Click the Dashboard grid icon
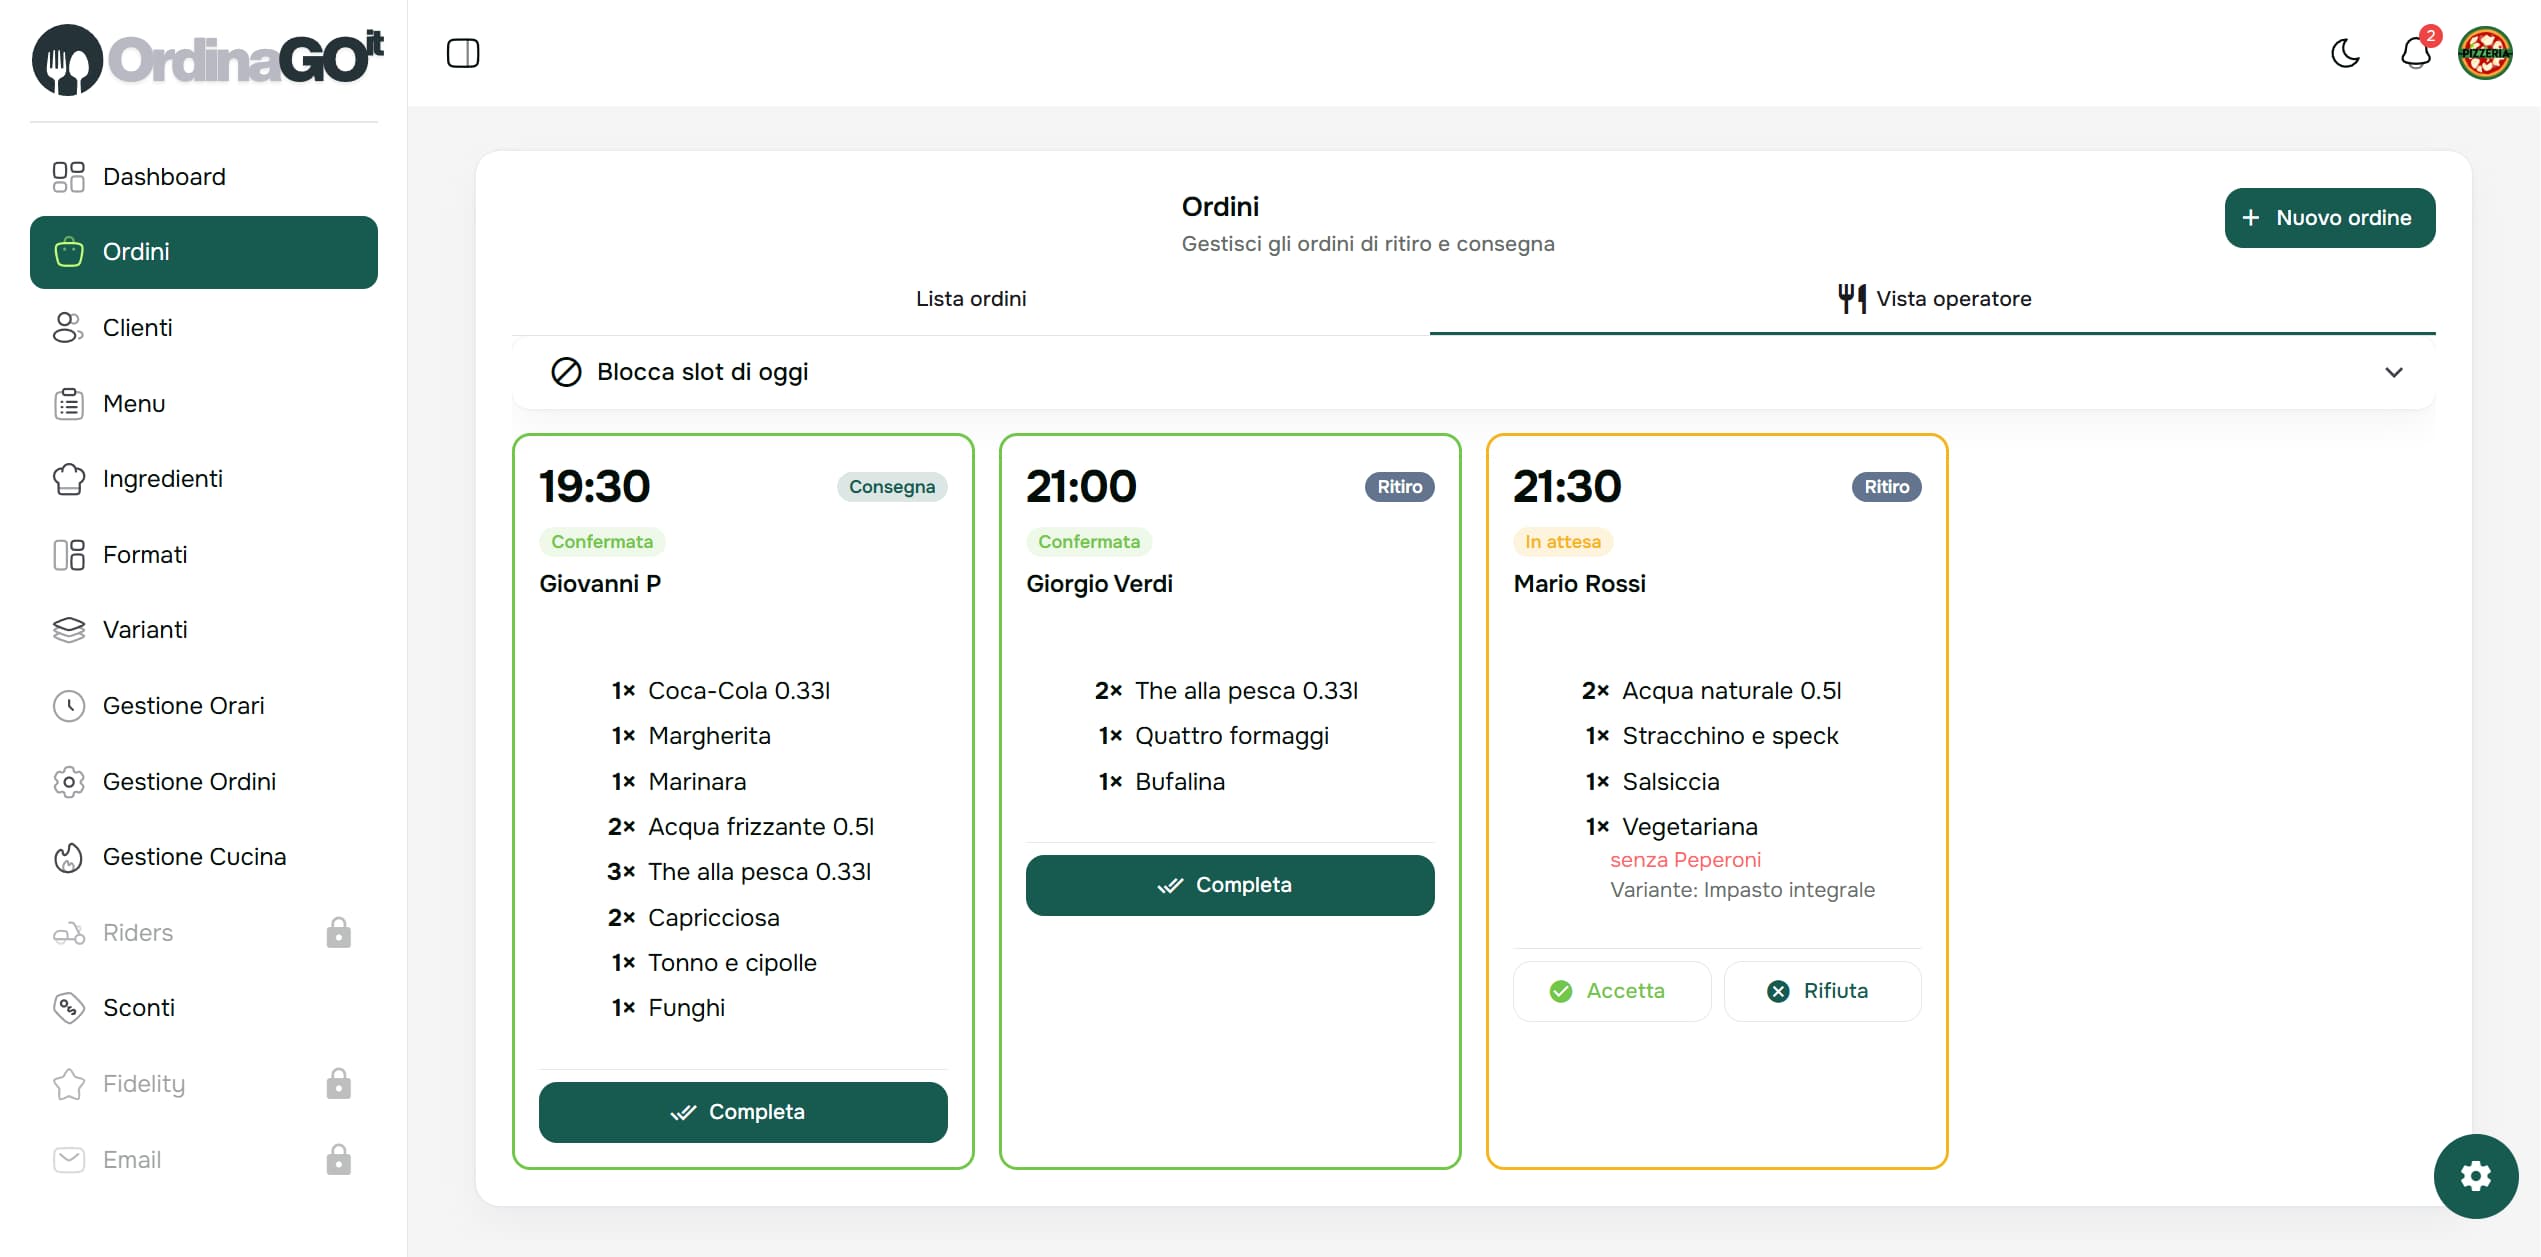Image resolution: width=2541 pixels, height=1257 pixels. pyautogui.click(x=68, y=177)
